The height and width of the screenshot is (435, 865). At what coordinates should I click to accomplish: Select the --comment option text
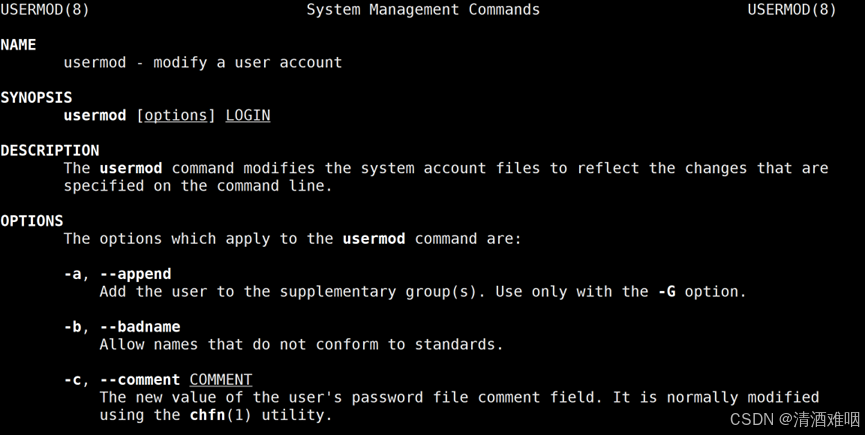(x=140, y=380)
